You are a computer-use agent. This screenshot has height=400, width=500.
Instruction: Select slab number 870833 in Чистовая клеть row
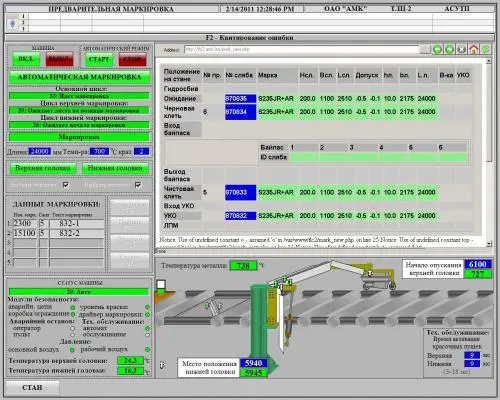click(240, 192)
